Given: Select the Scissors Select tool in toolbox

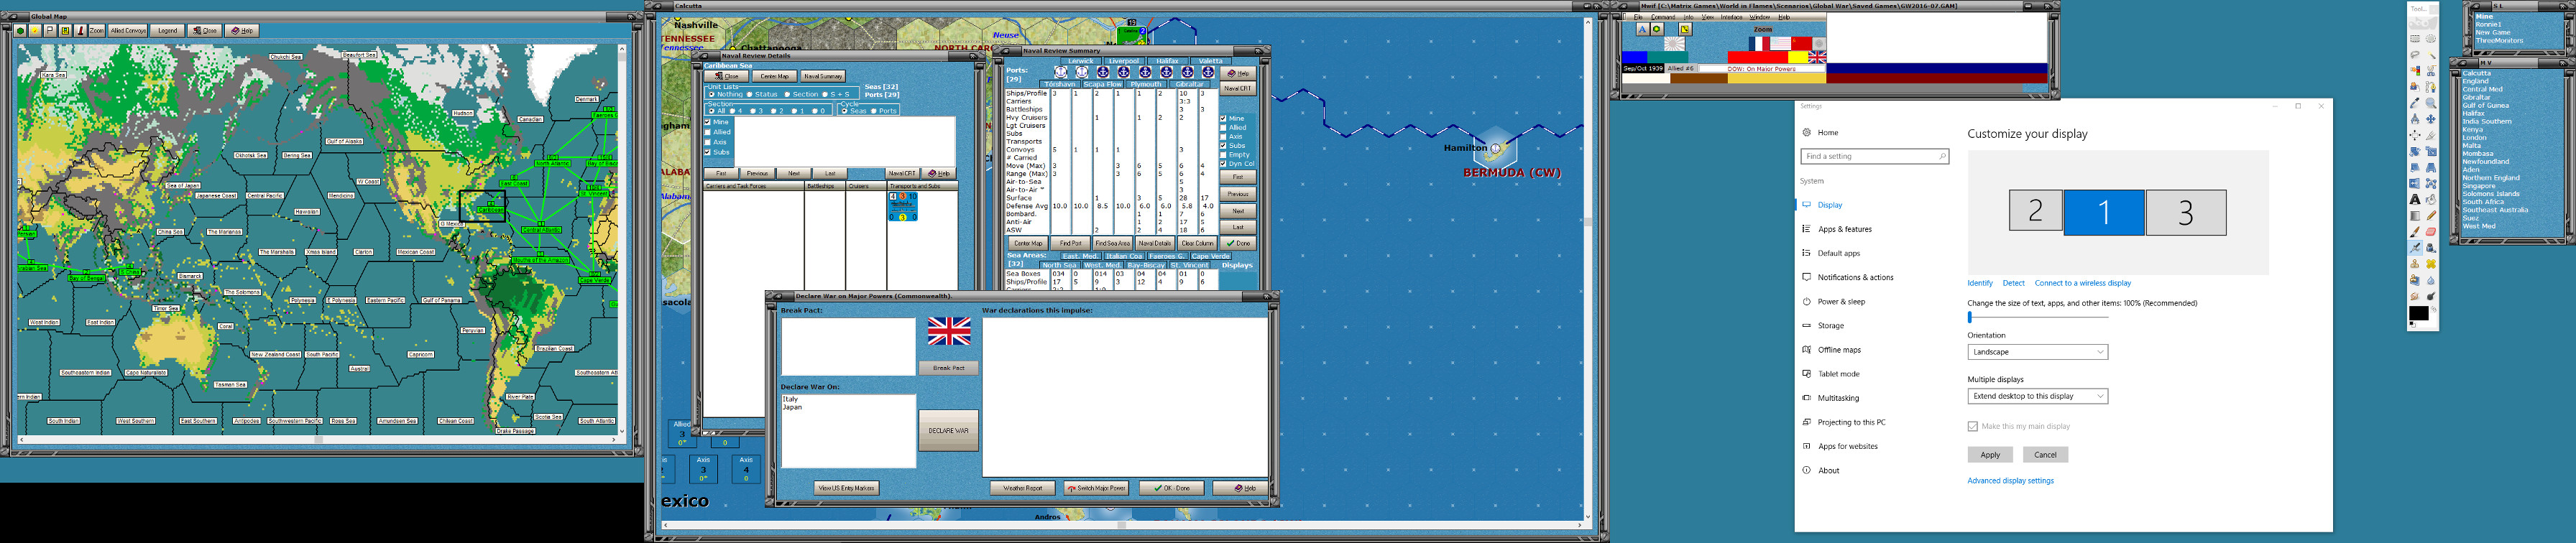Looking at the screenshot, I should point(2431,70).
